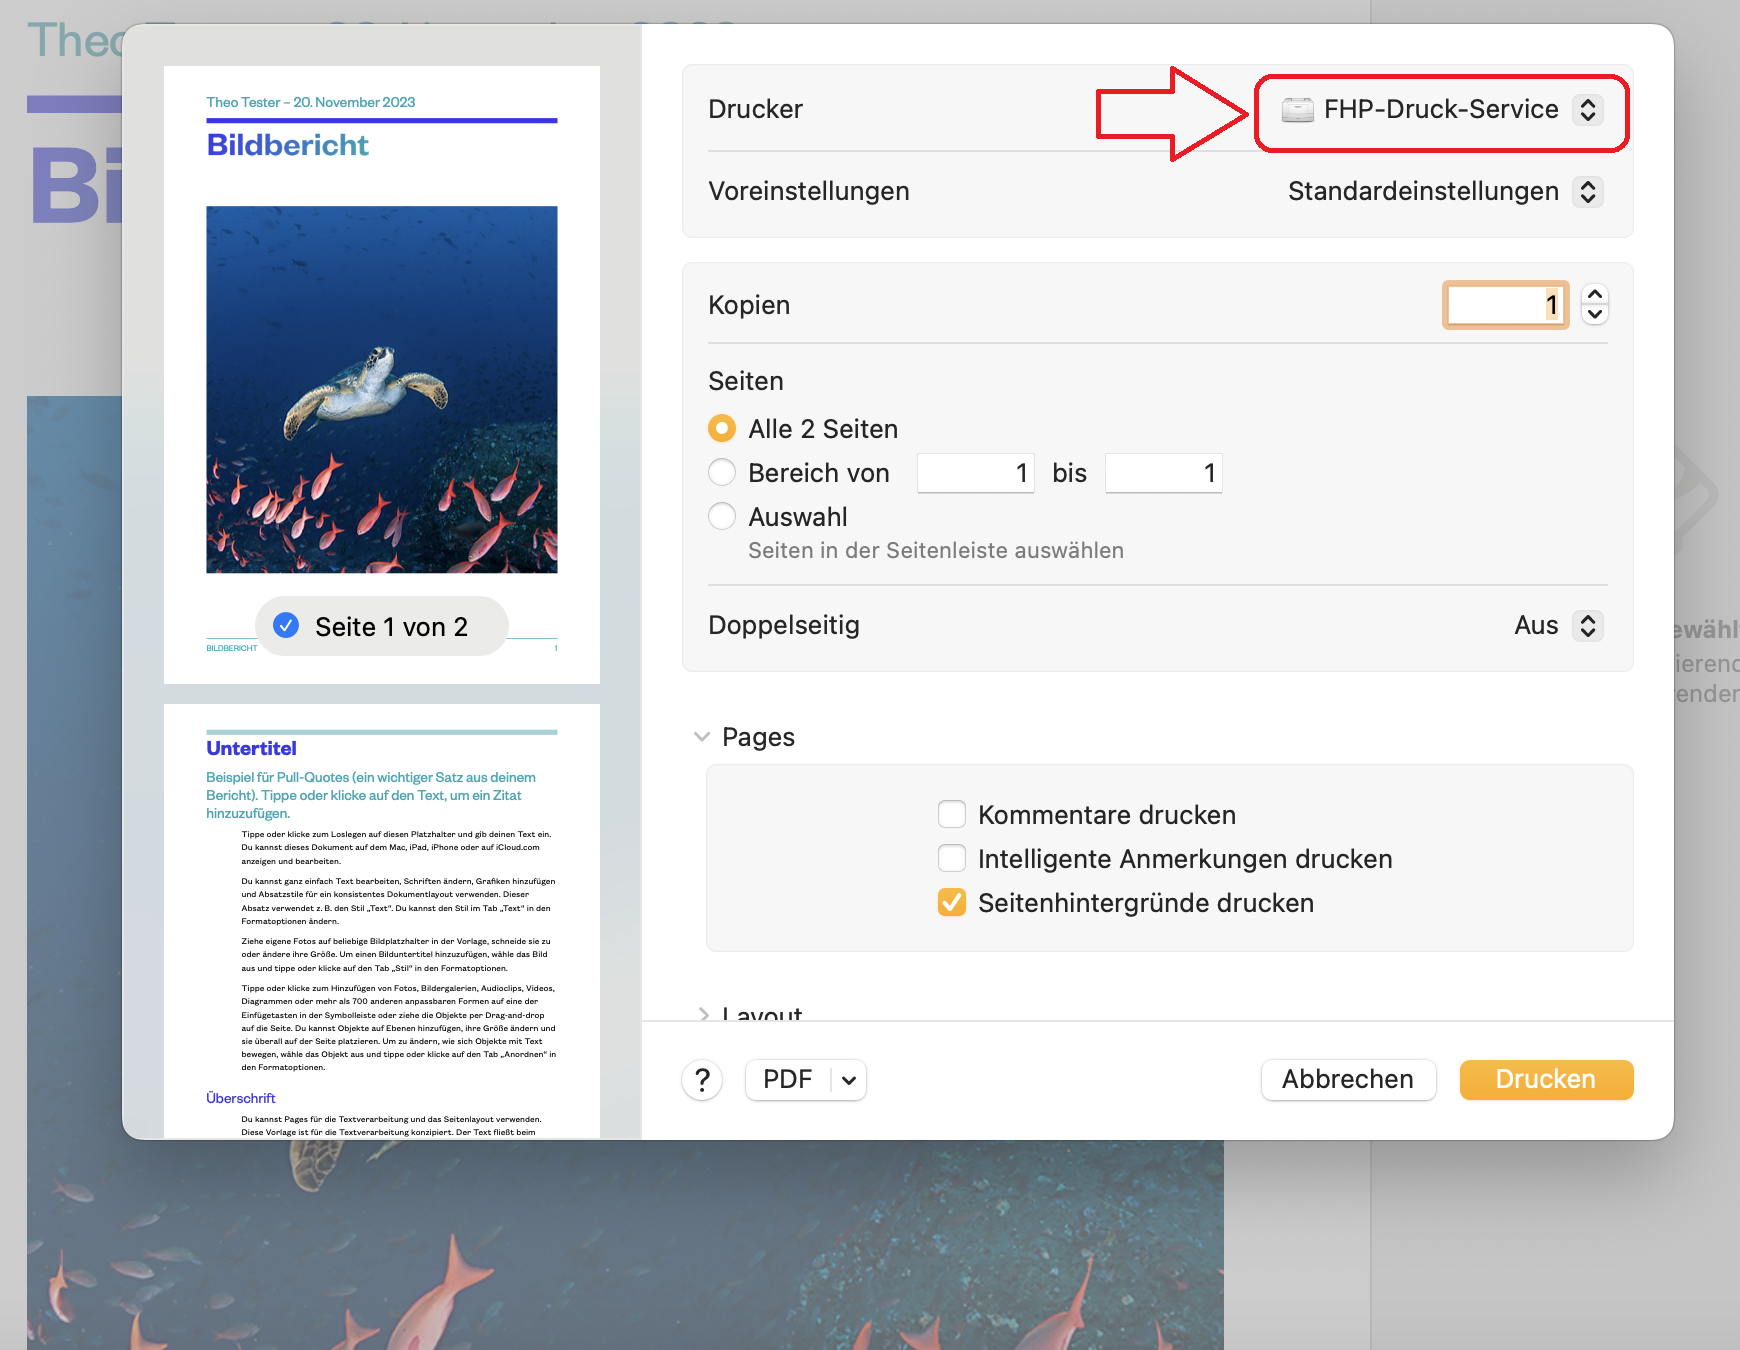
Task: Click the PDF button
Action: pos(788,1080)
